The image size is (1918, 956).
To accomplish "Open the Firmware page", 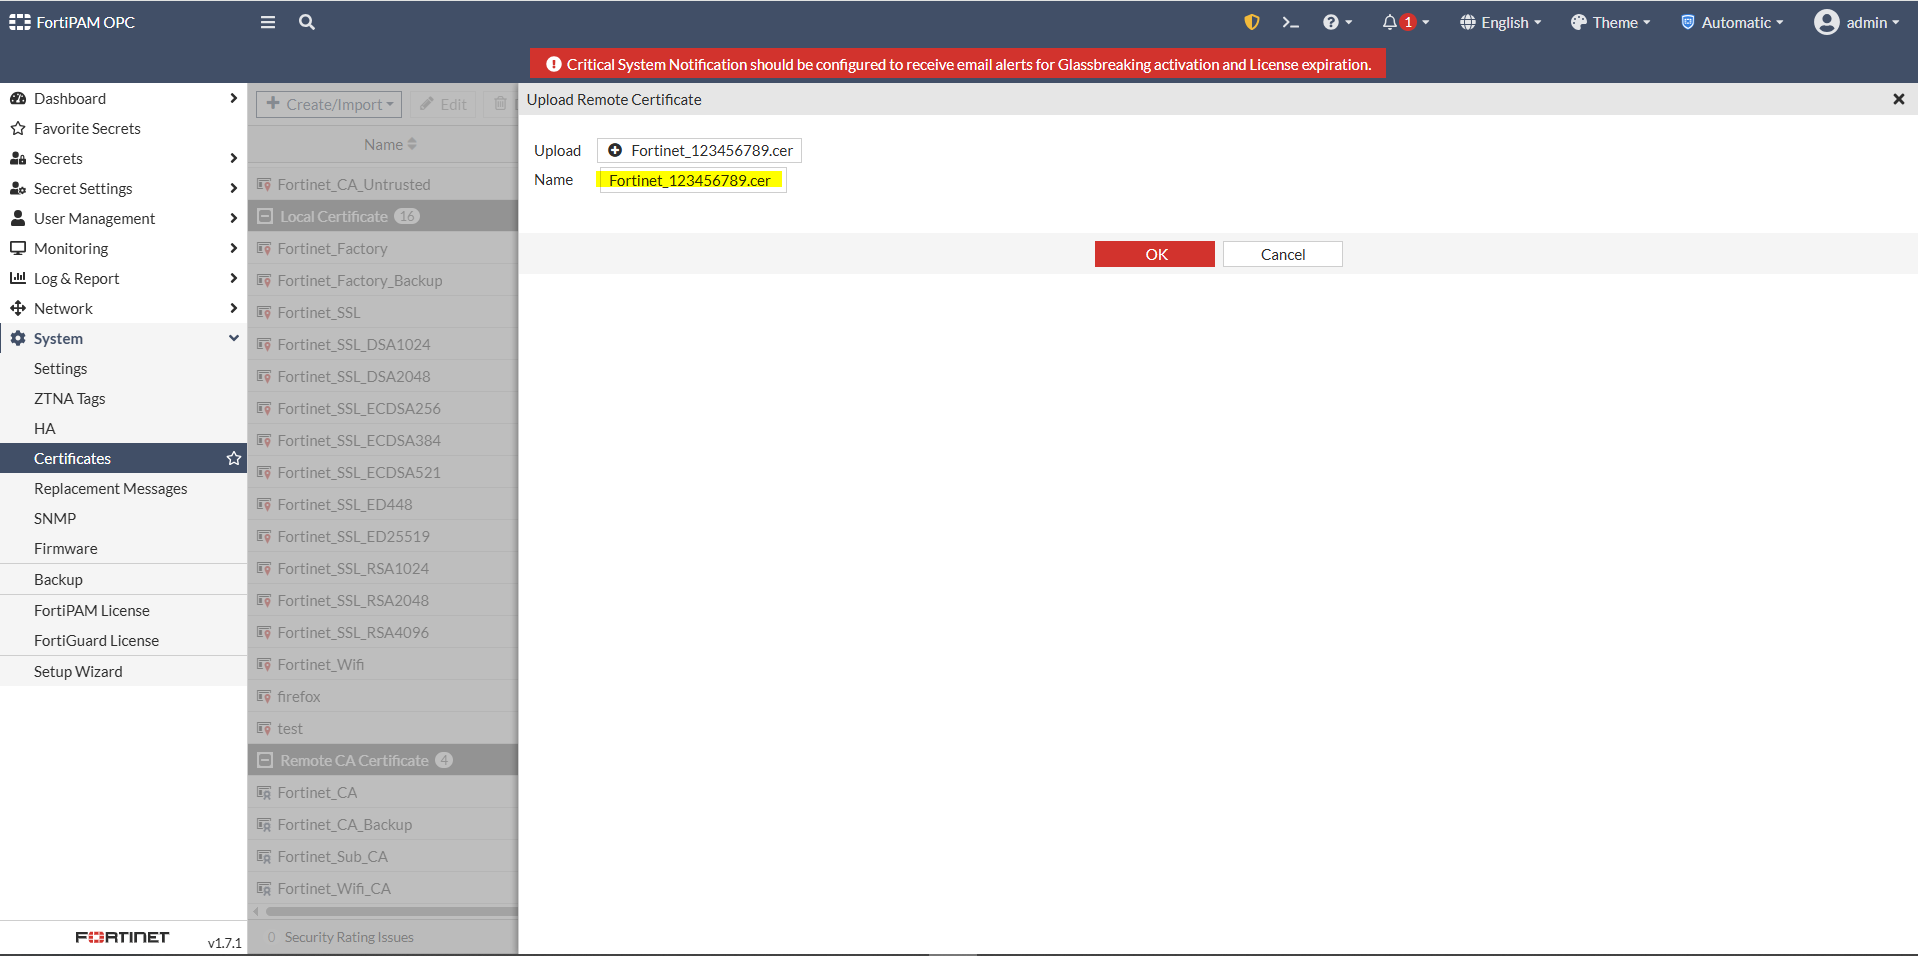I will [x=123, y=548].
